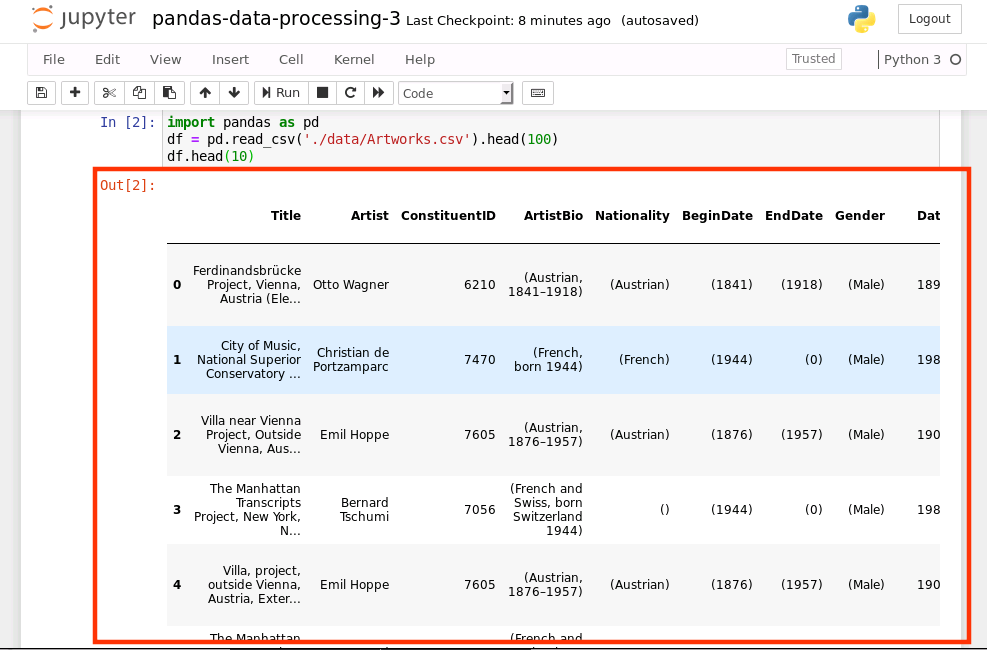Click row index 2 label
The height and width of the screenshot is (650, 987).
177,435
